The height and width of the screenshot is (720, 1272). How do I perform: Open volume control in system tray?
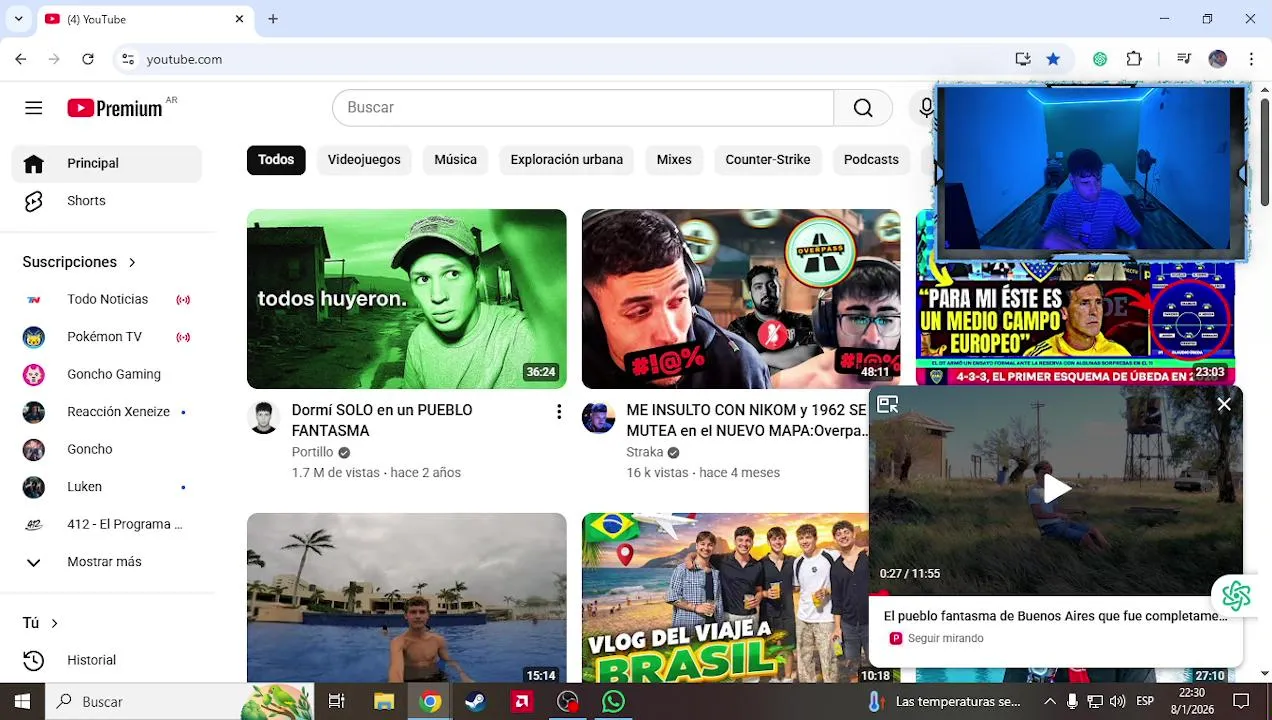pos(1117,702)
